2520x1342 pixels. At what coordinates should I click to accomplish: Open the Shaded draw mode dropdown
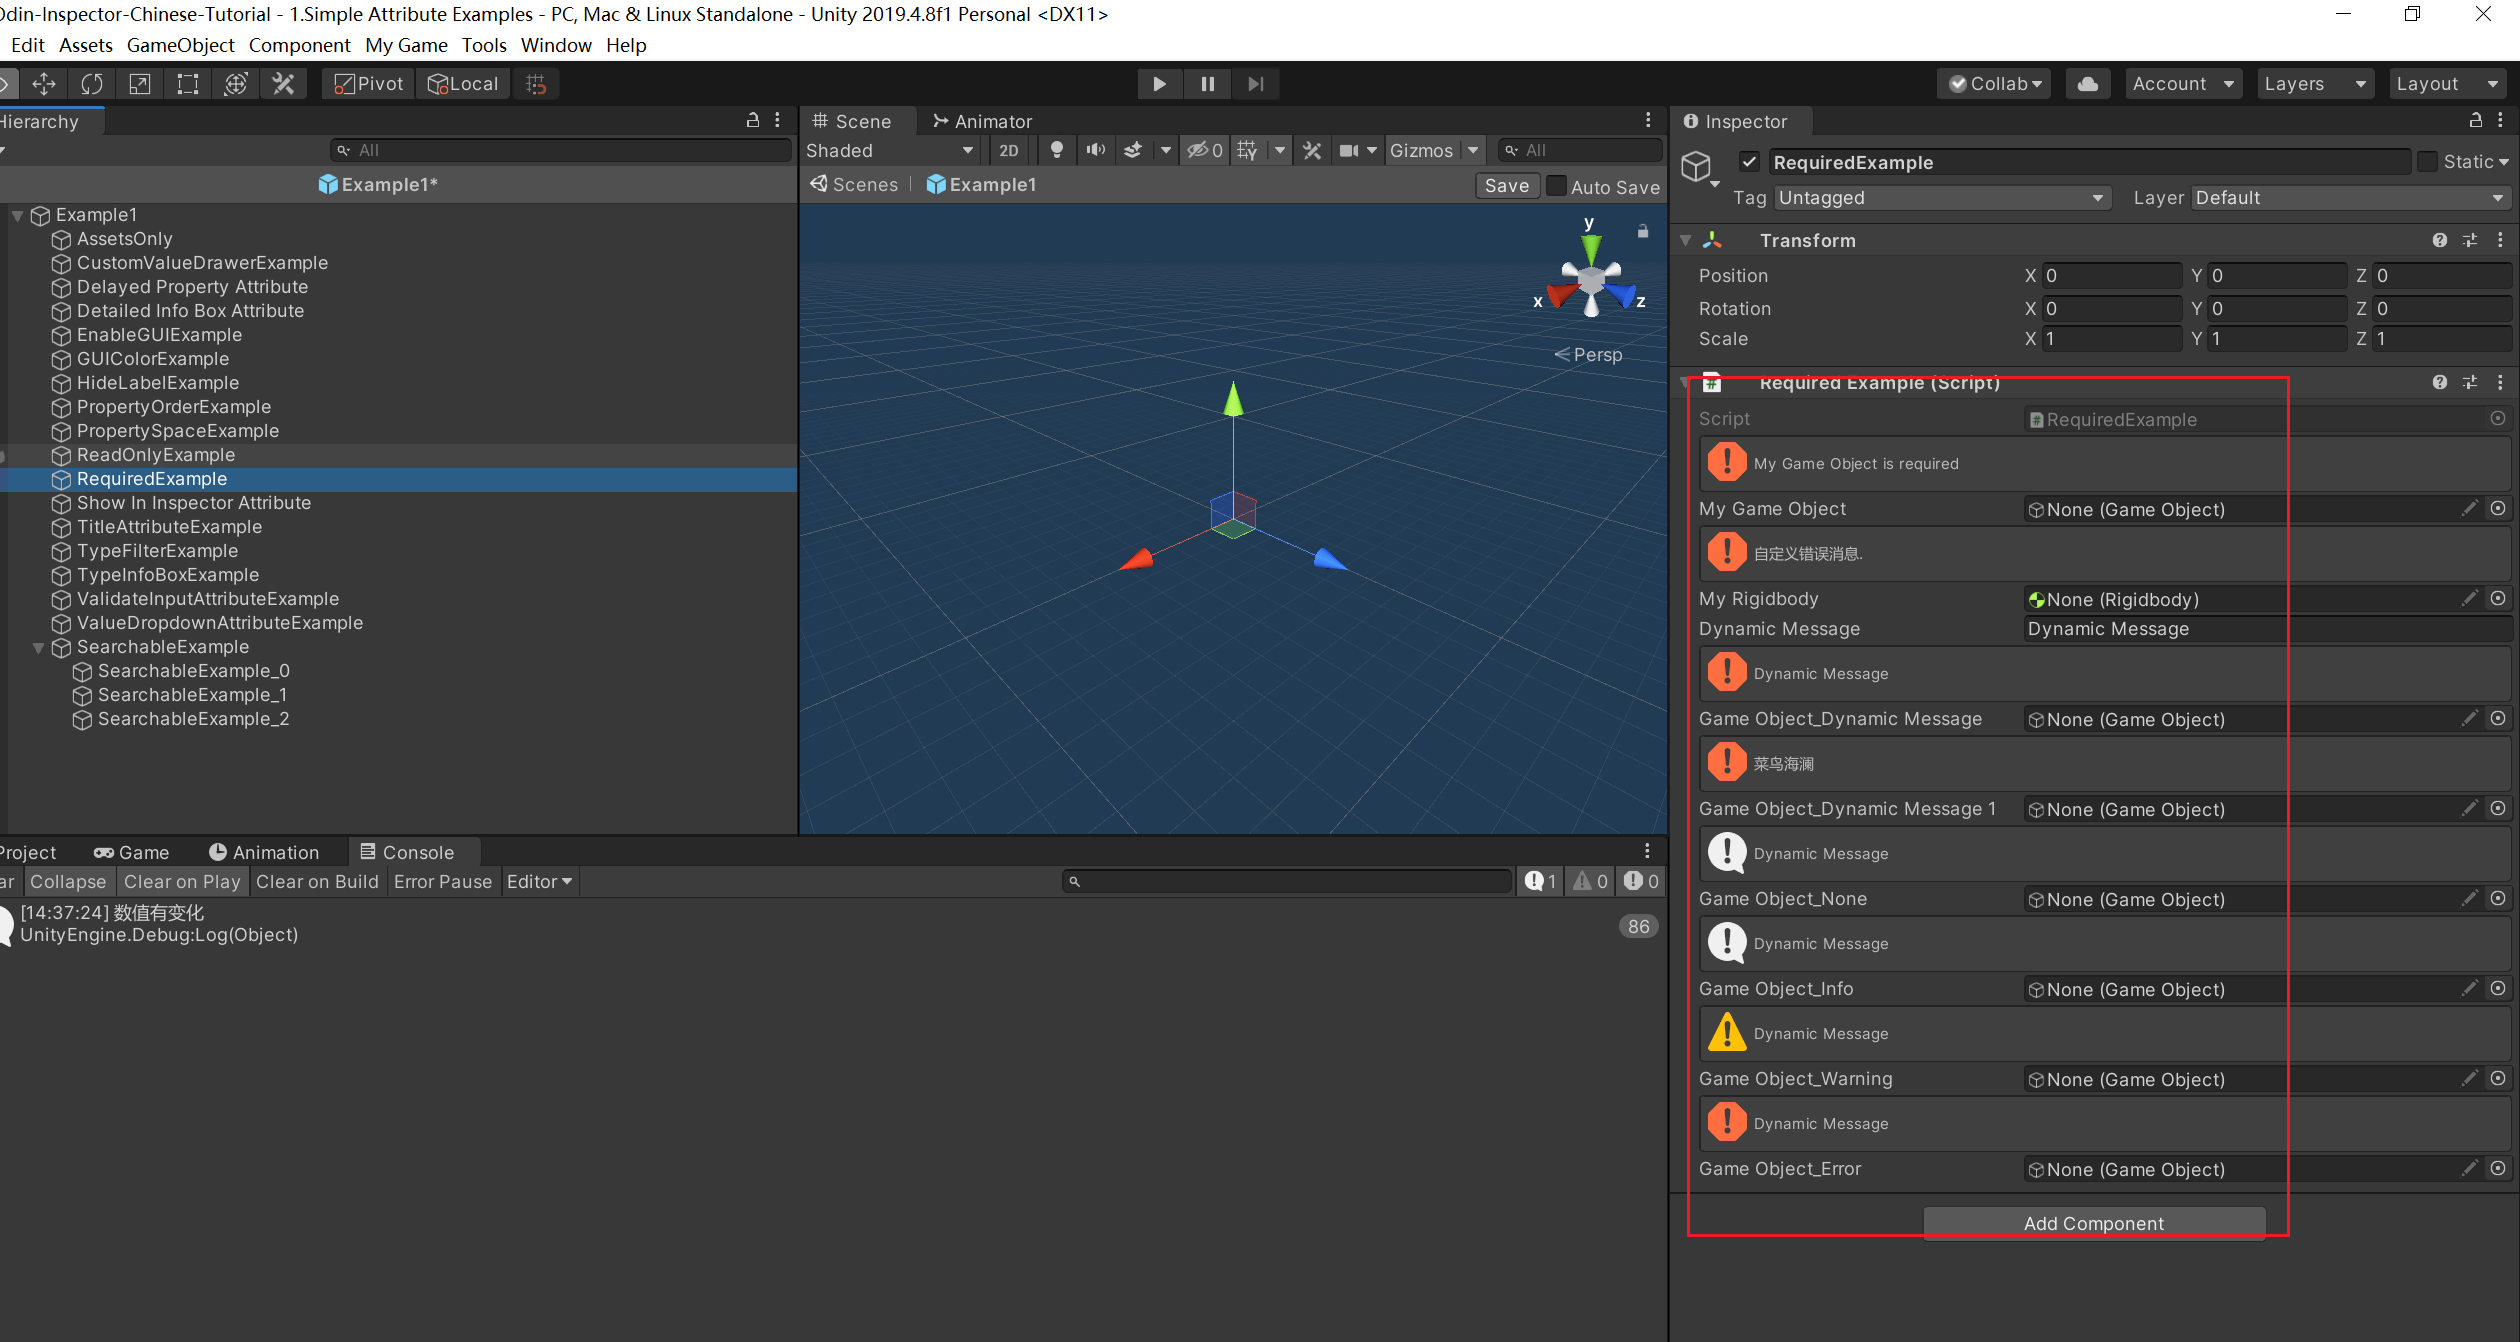[x=888, y=150]
